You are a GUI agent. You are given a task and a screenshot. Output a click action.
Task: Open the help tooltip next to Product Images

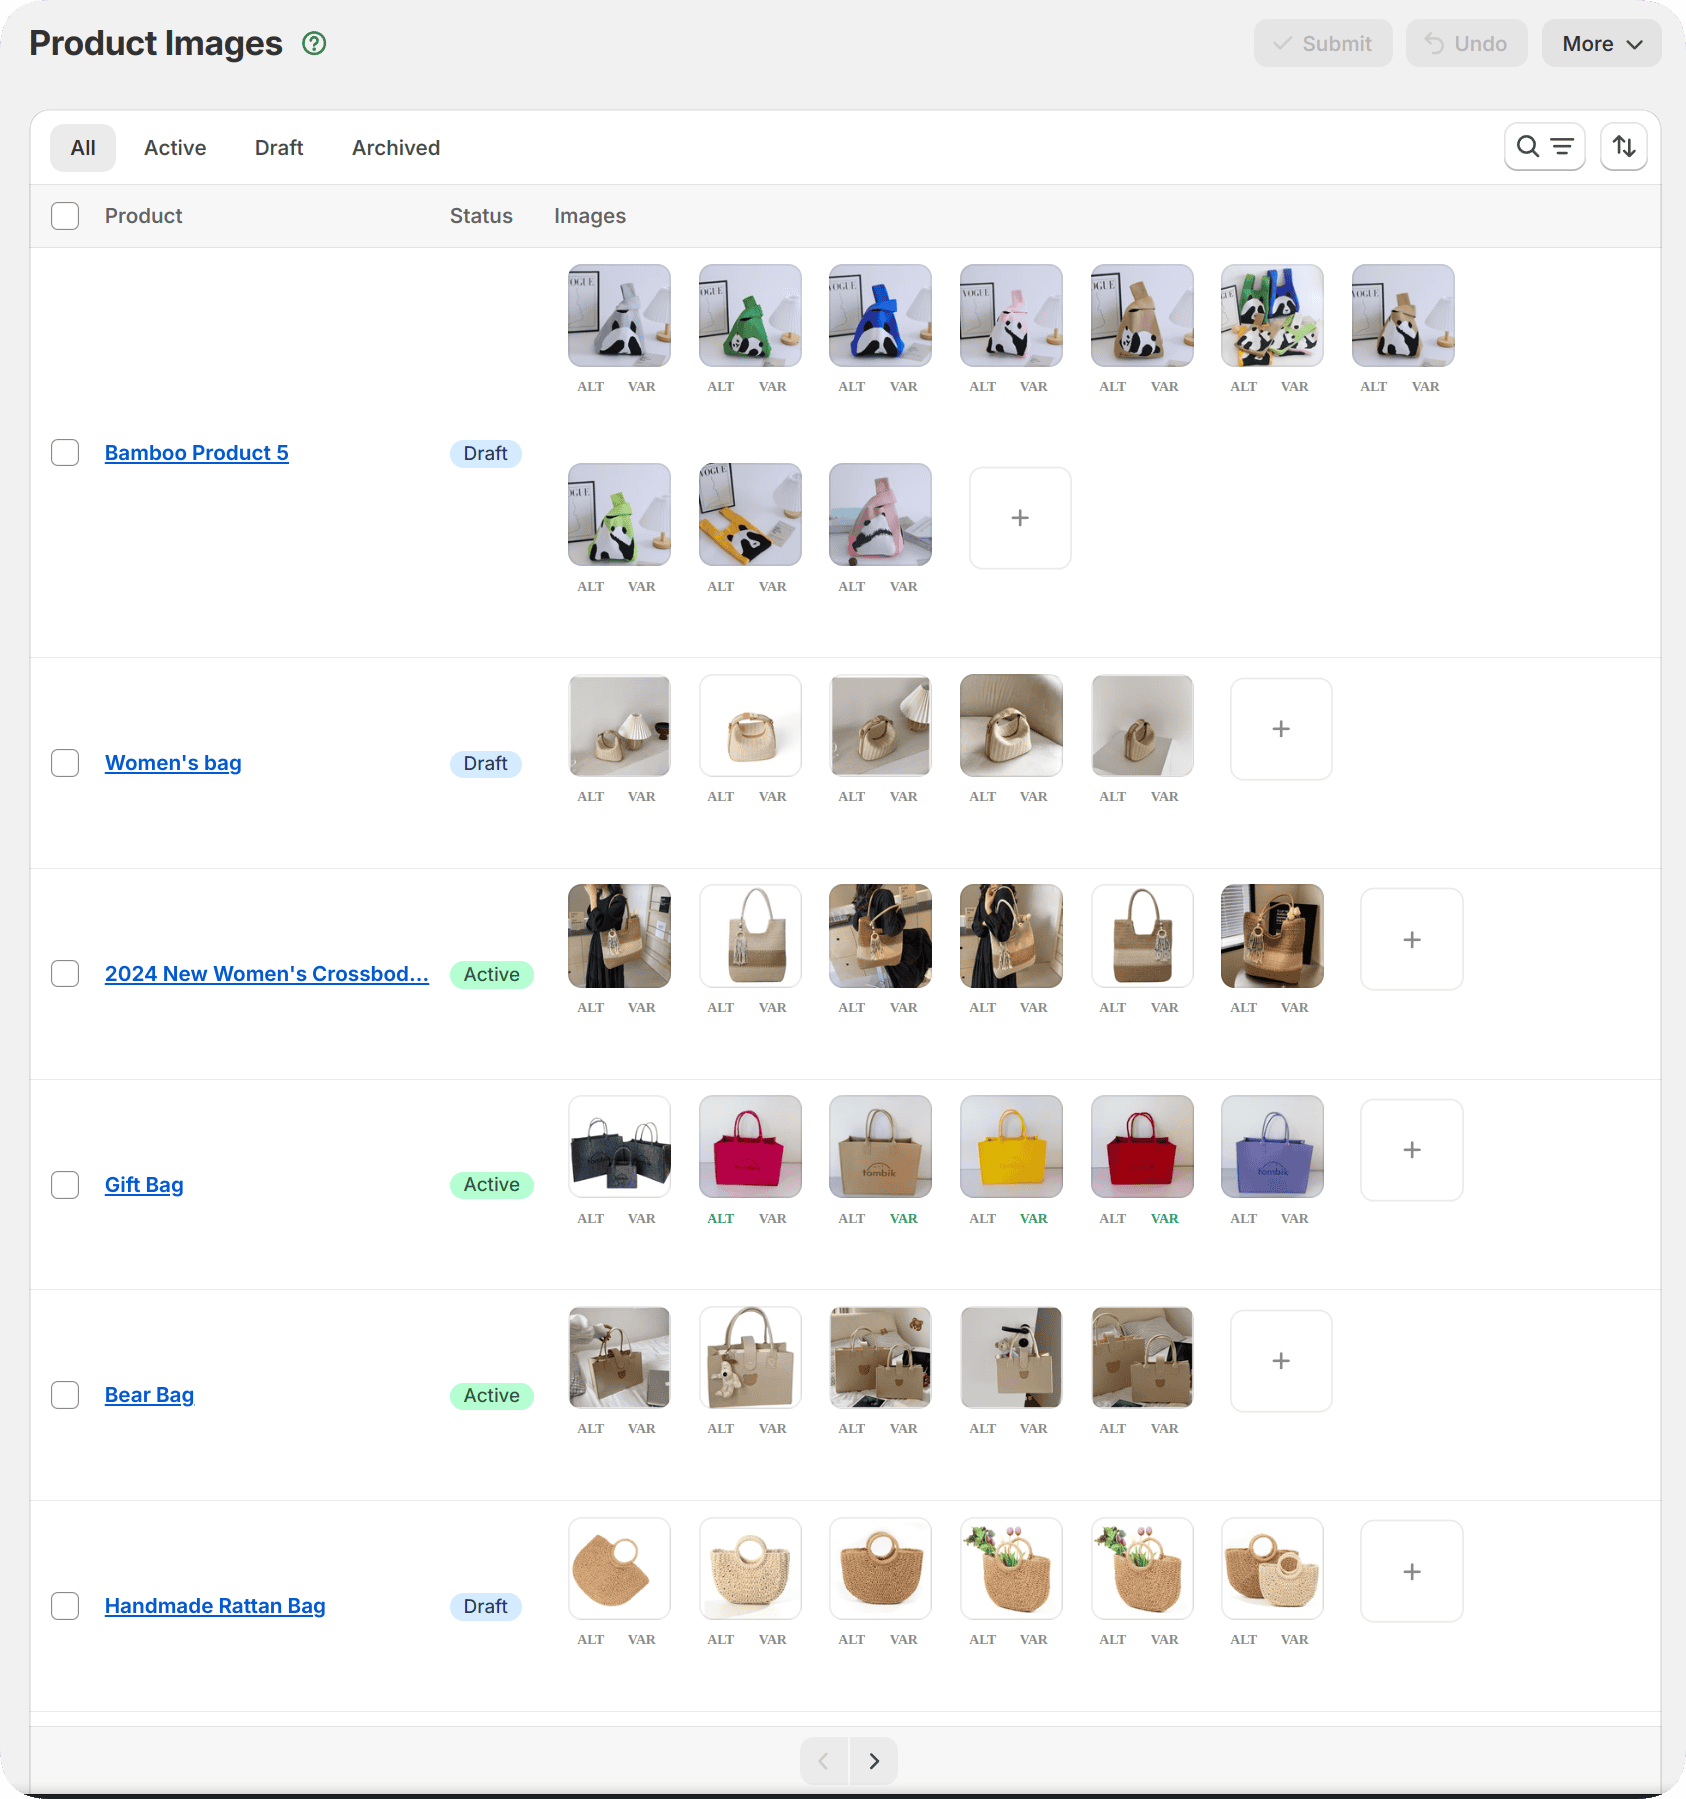pos(314,43)
